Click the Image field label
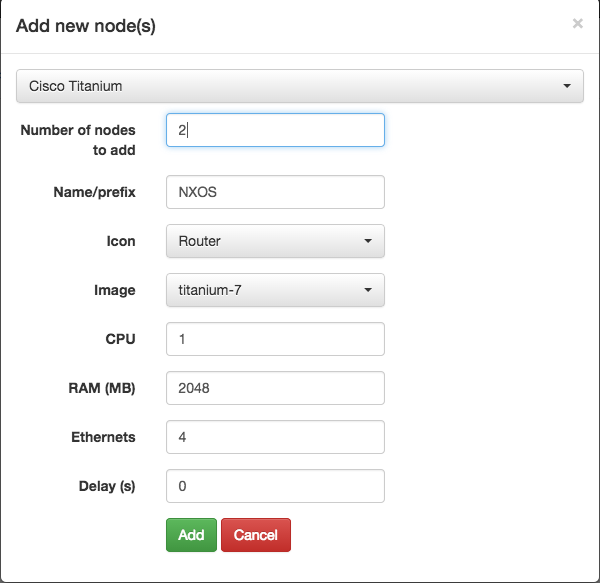The height and width of the screenshot is (583, 600). (115, 290)
